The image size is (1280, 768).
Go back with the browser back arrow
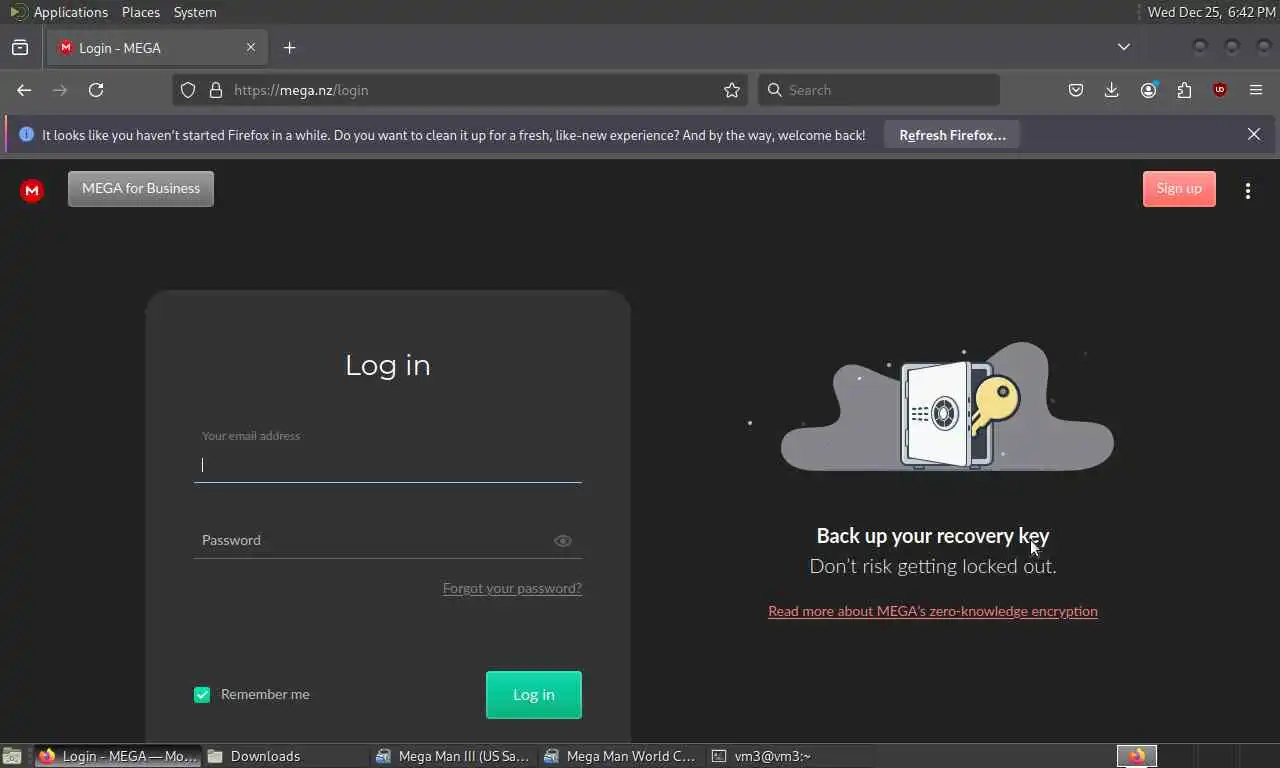(x=25, y=90)
